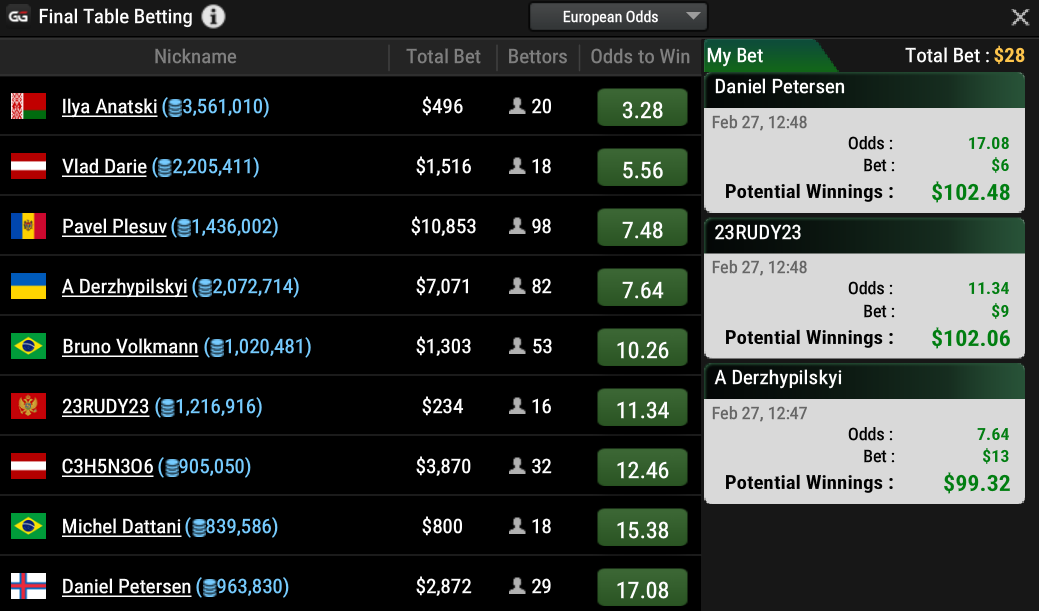
Task: Open Bruno Volkmann player name link
Action: [130, 347]
